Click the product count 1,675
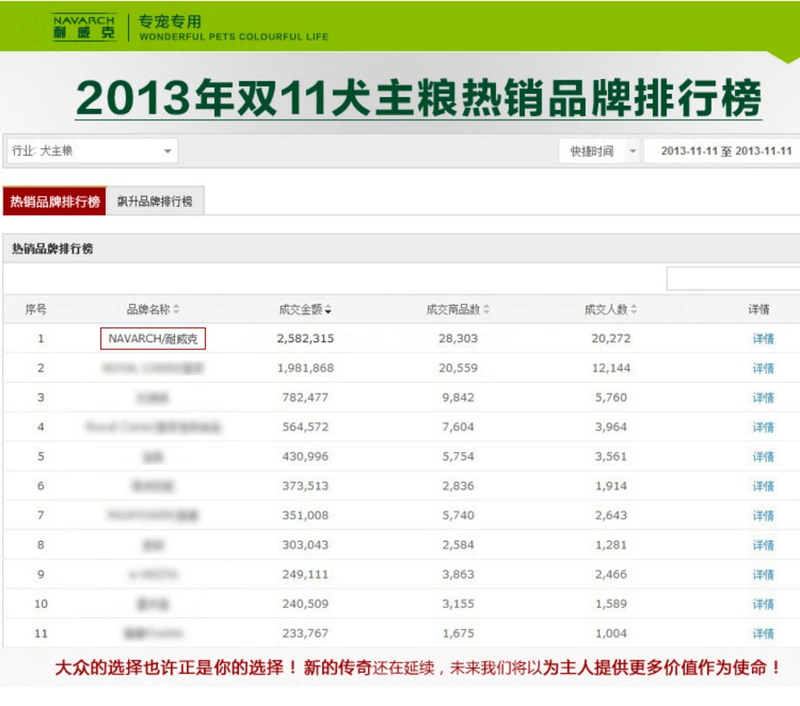Screen dimensions: 800x706 (458, 634)
